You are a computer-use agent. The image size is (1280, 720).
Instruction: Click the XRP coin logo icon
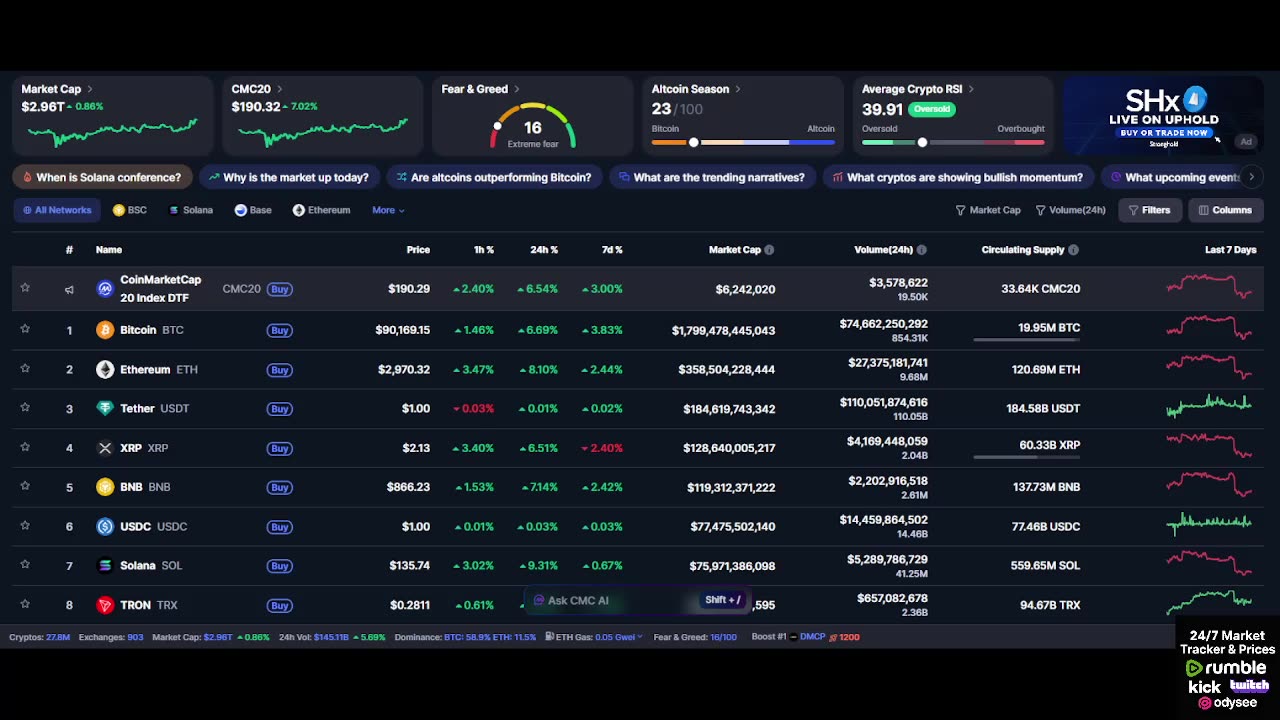pyautogui.click(x=105, y=448)
